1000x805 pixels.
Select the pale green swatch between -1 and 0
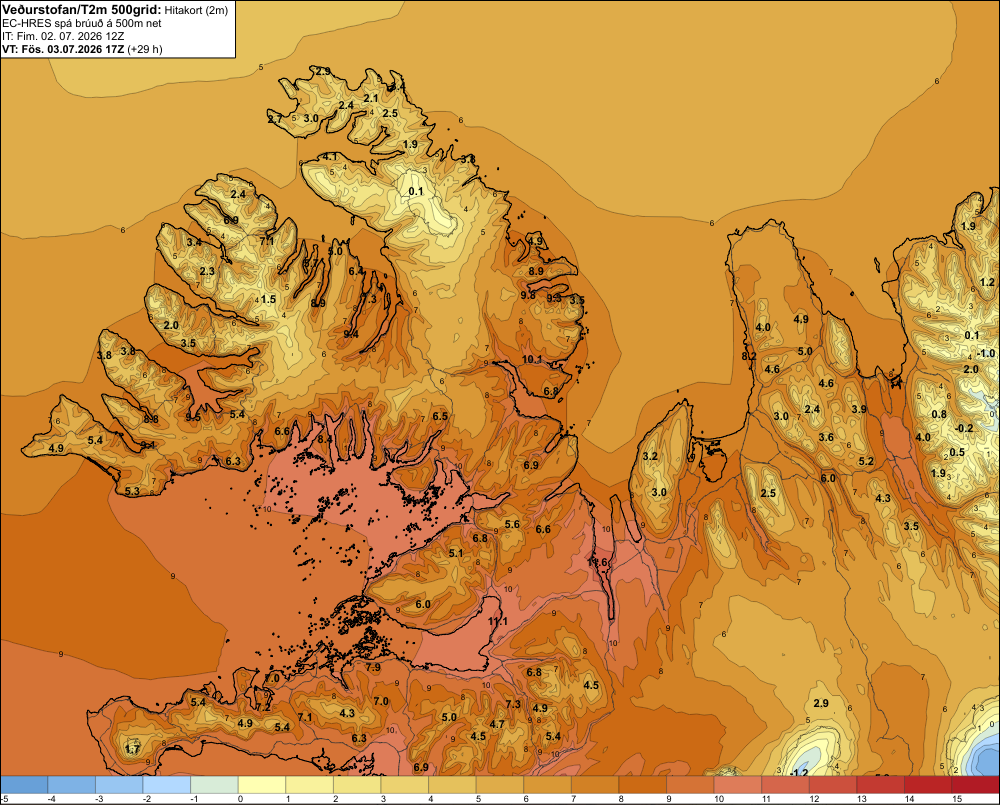point(214,785)
